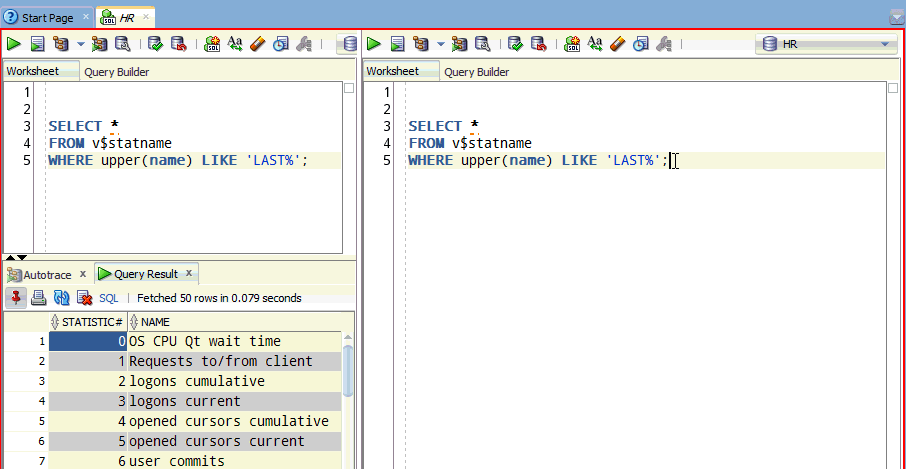Viewport: 906px width, 469px height.
Task: Open Explain Plan dropdown arrow in right worksheet
Action: pyautogui.click(x=440, y=44)
